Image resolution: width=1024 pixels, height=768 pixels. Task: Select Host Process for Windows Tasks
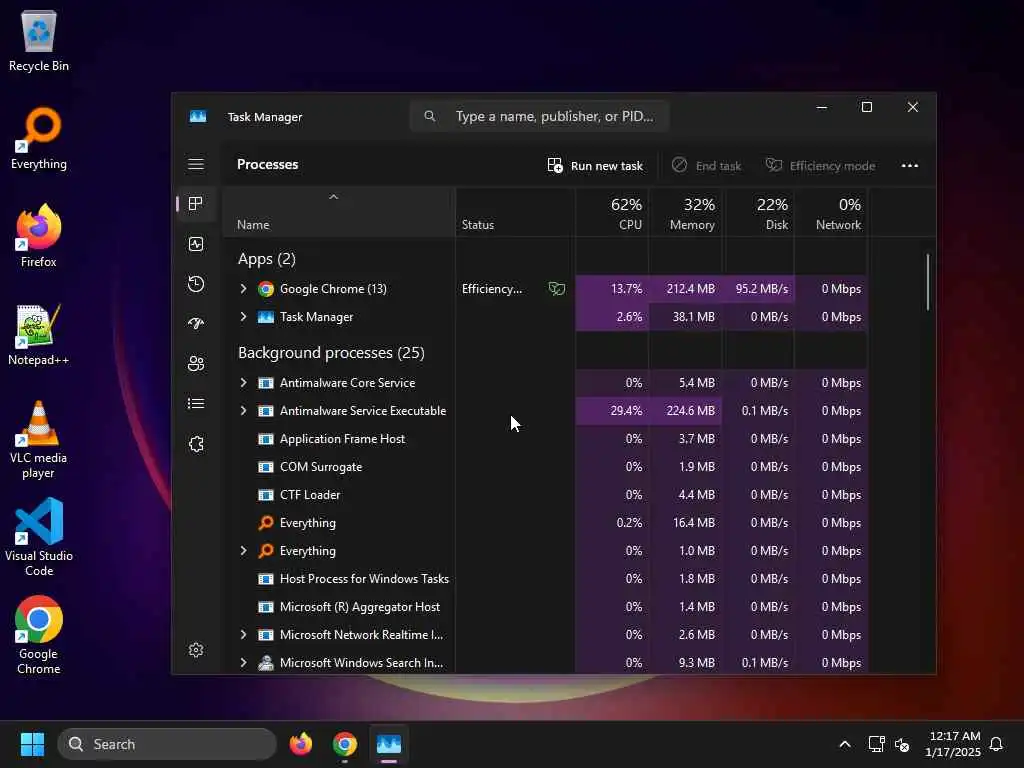click(x=545, y=579)
